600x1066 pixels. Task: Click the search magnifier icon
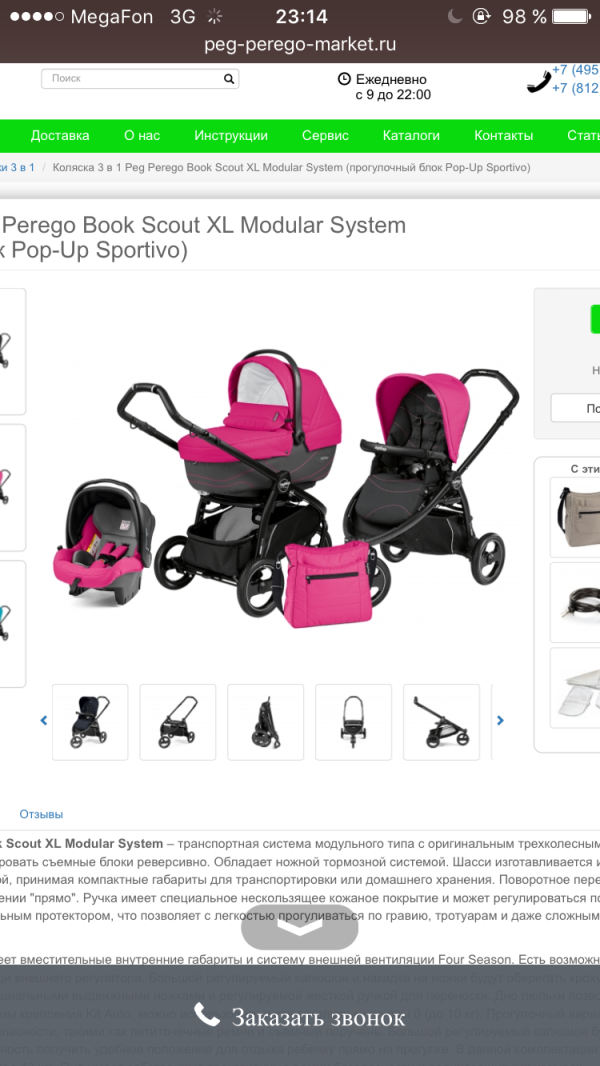click(229, 79)
